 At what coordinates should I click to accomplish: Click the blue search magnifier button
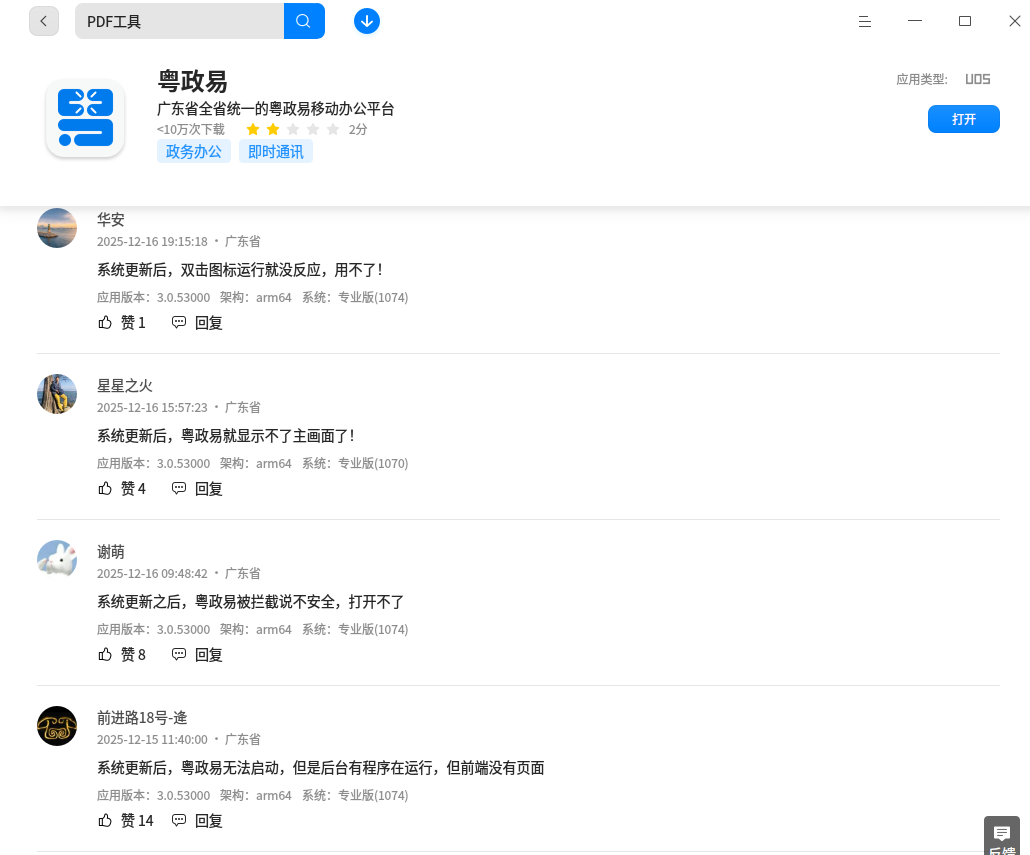[x=303, y=21]
